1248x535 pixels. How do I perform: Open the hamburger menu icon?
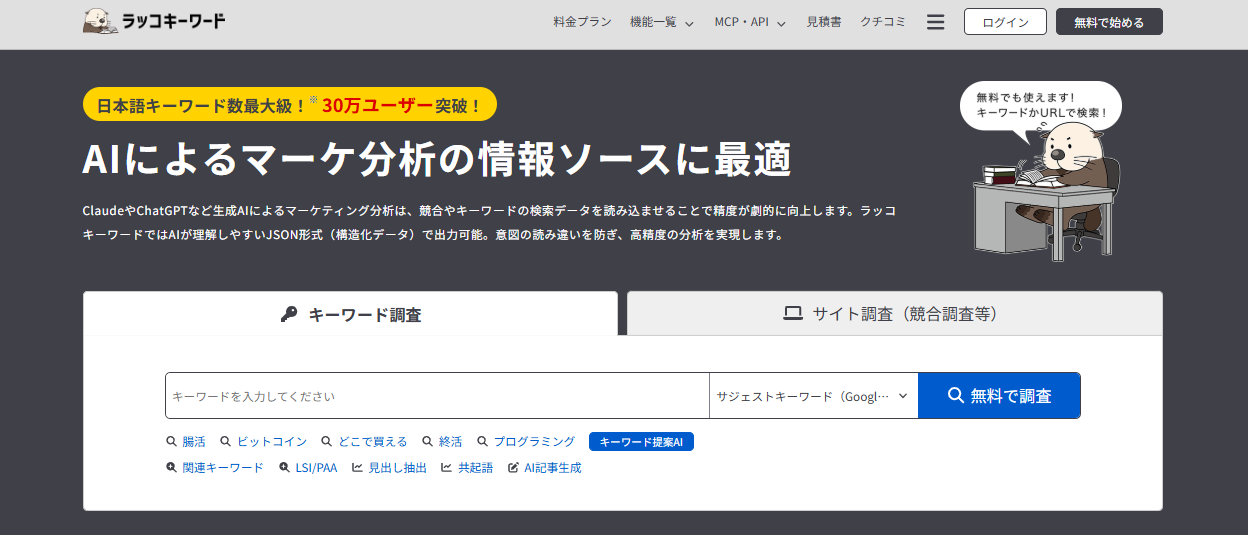935,22
